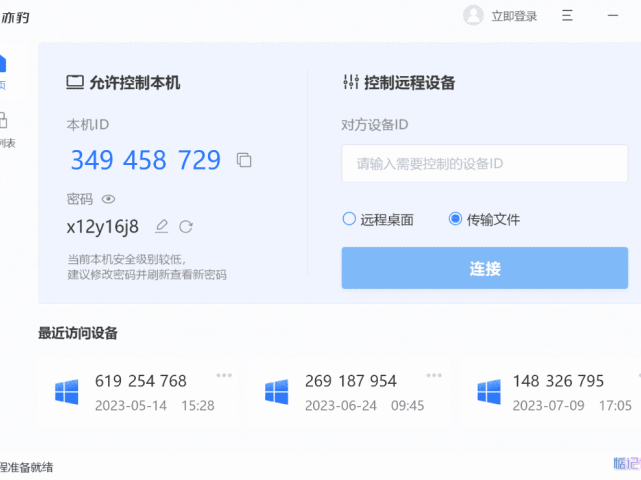Viewport: 641px width, 480px height.
Task: Open more options for device 619 254 768
Action: click(x=224, y=375)
